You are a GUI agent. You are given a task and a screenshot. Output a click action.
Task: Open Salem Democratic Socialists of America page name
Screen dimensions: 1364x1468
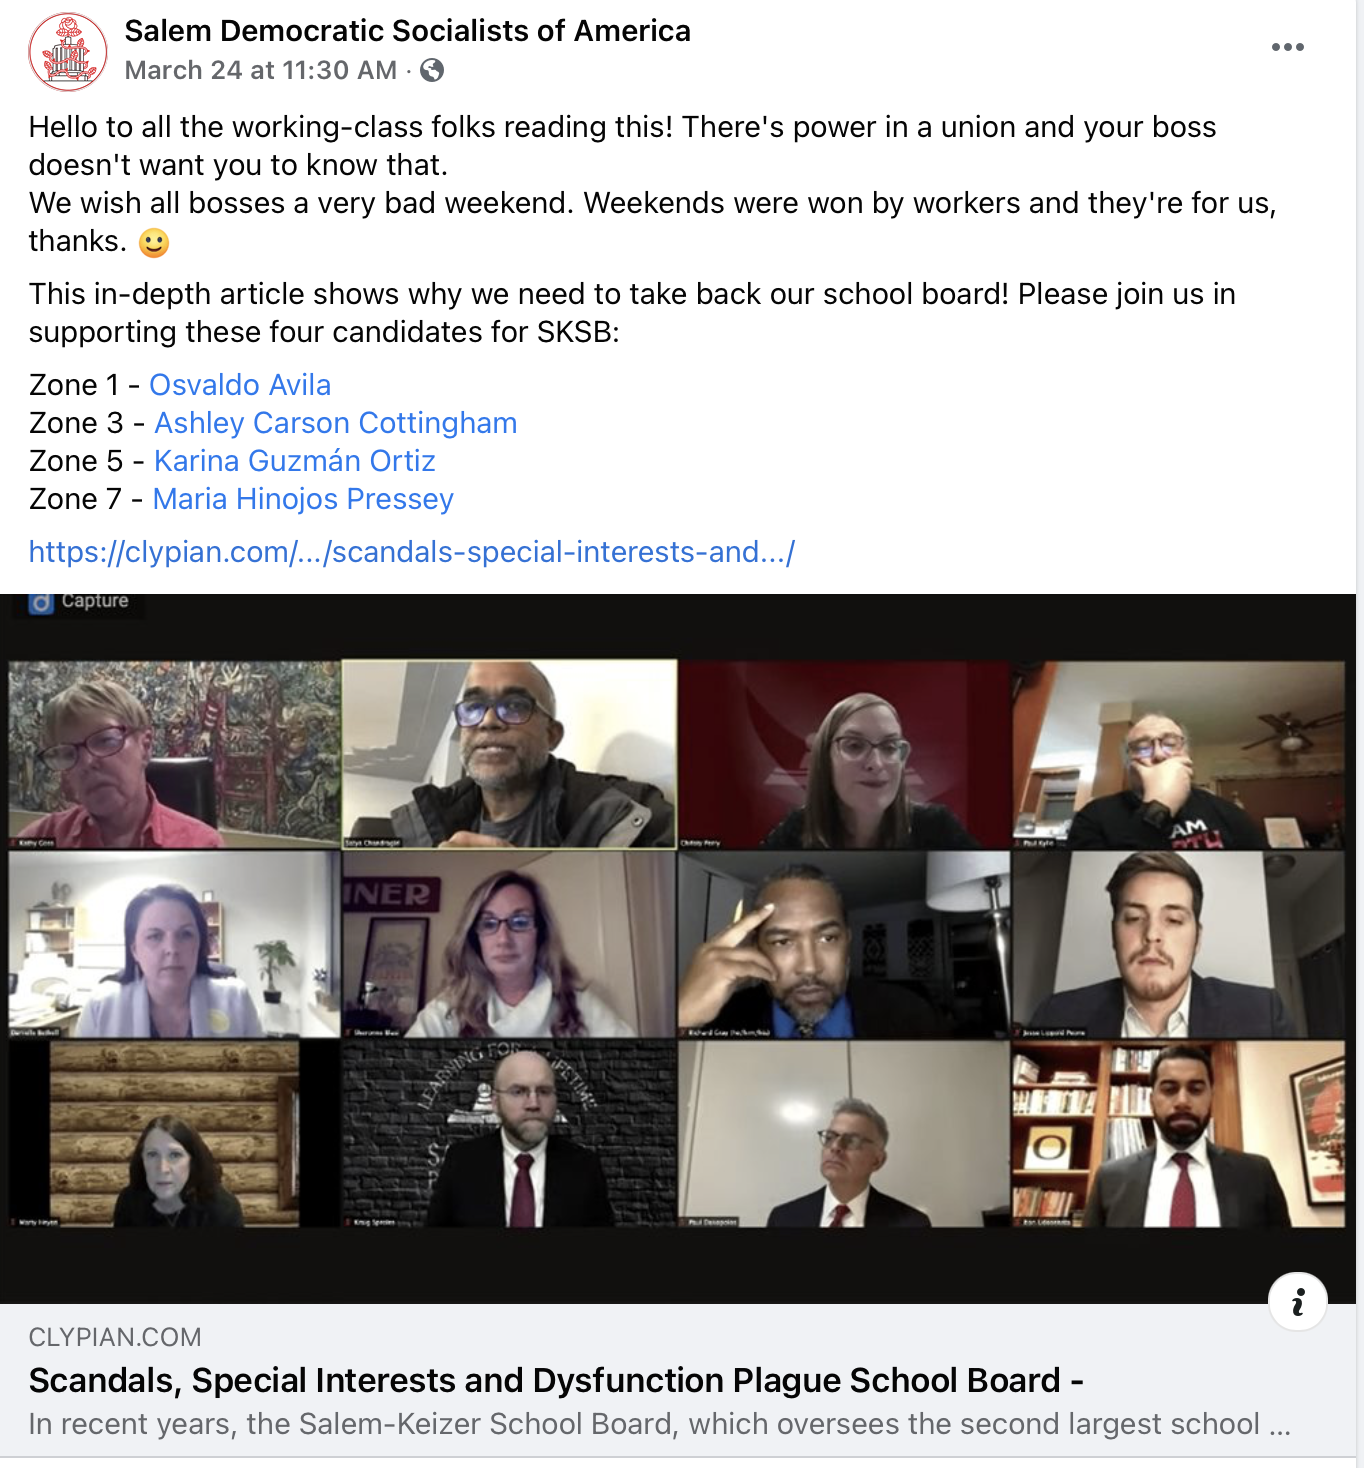point(407,31)
